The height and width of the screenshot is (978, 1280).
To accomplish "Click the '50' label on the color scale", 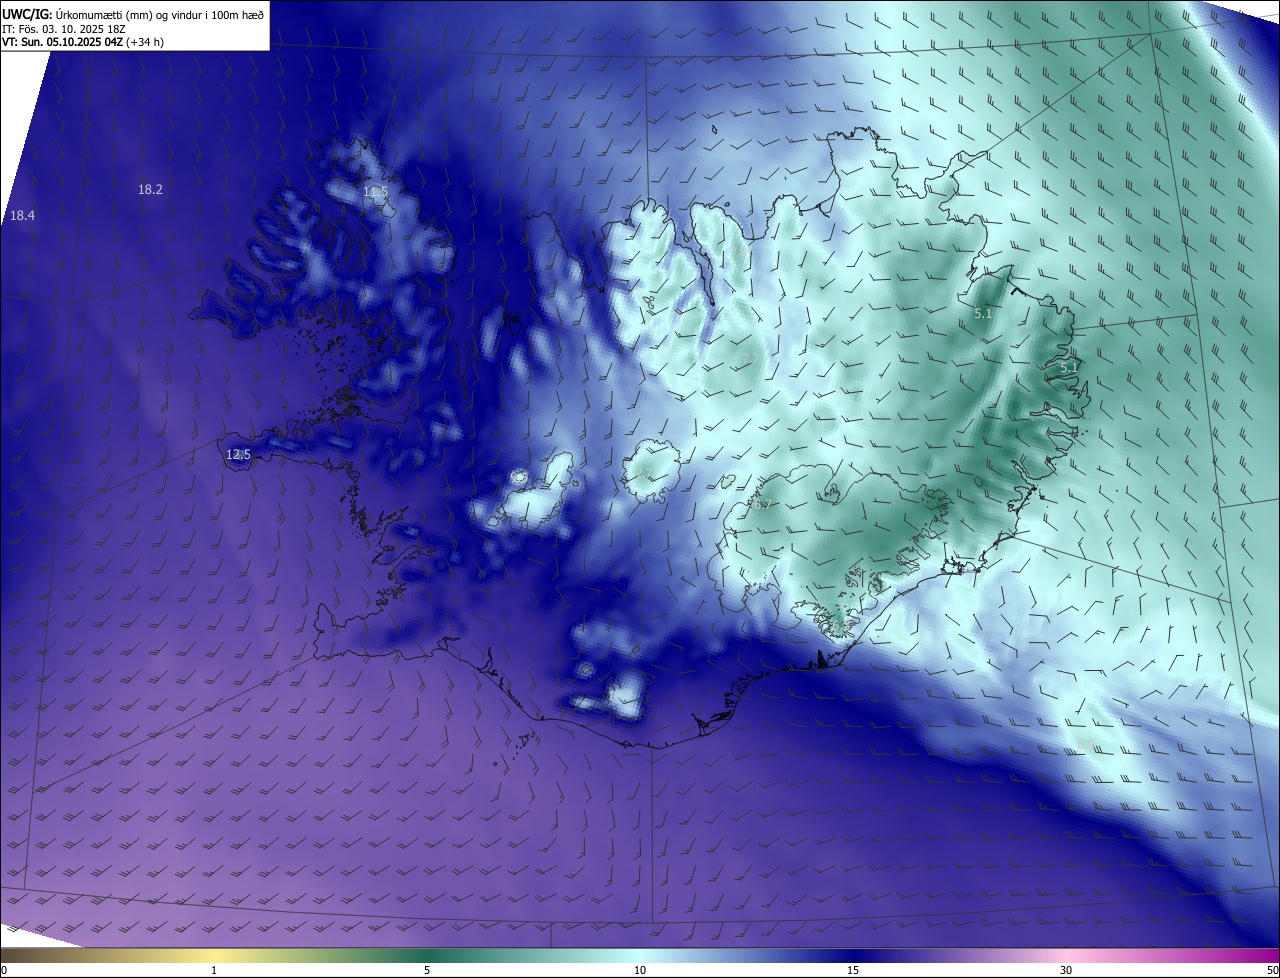I will coord(1272,970).
